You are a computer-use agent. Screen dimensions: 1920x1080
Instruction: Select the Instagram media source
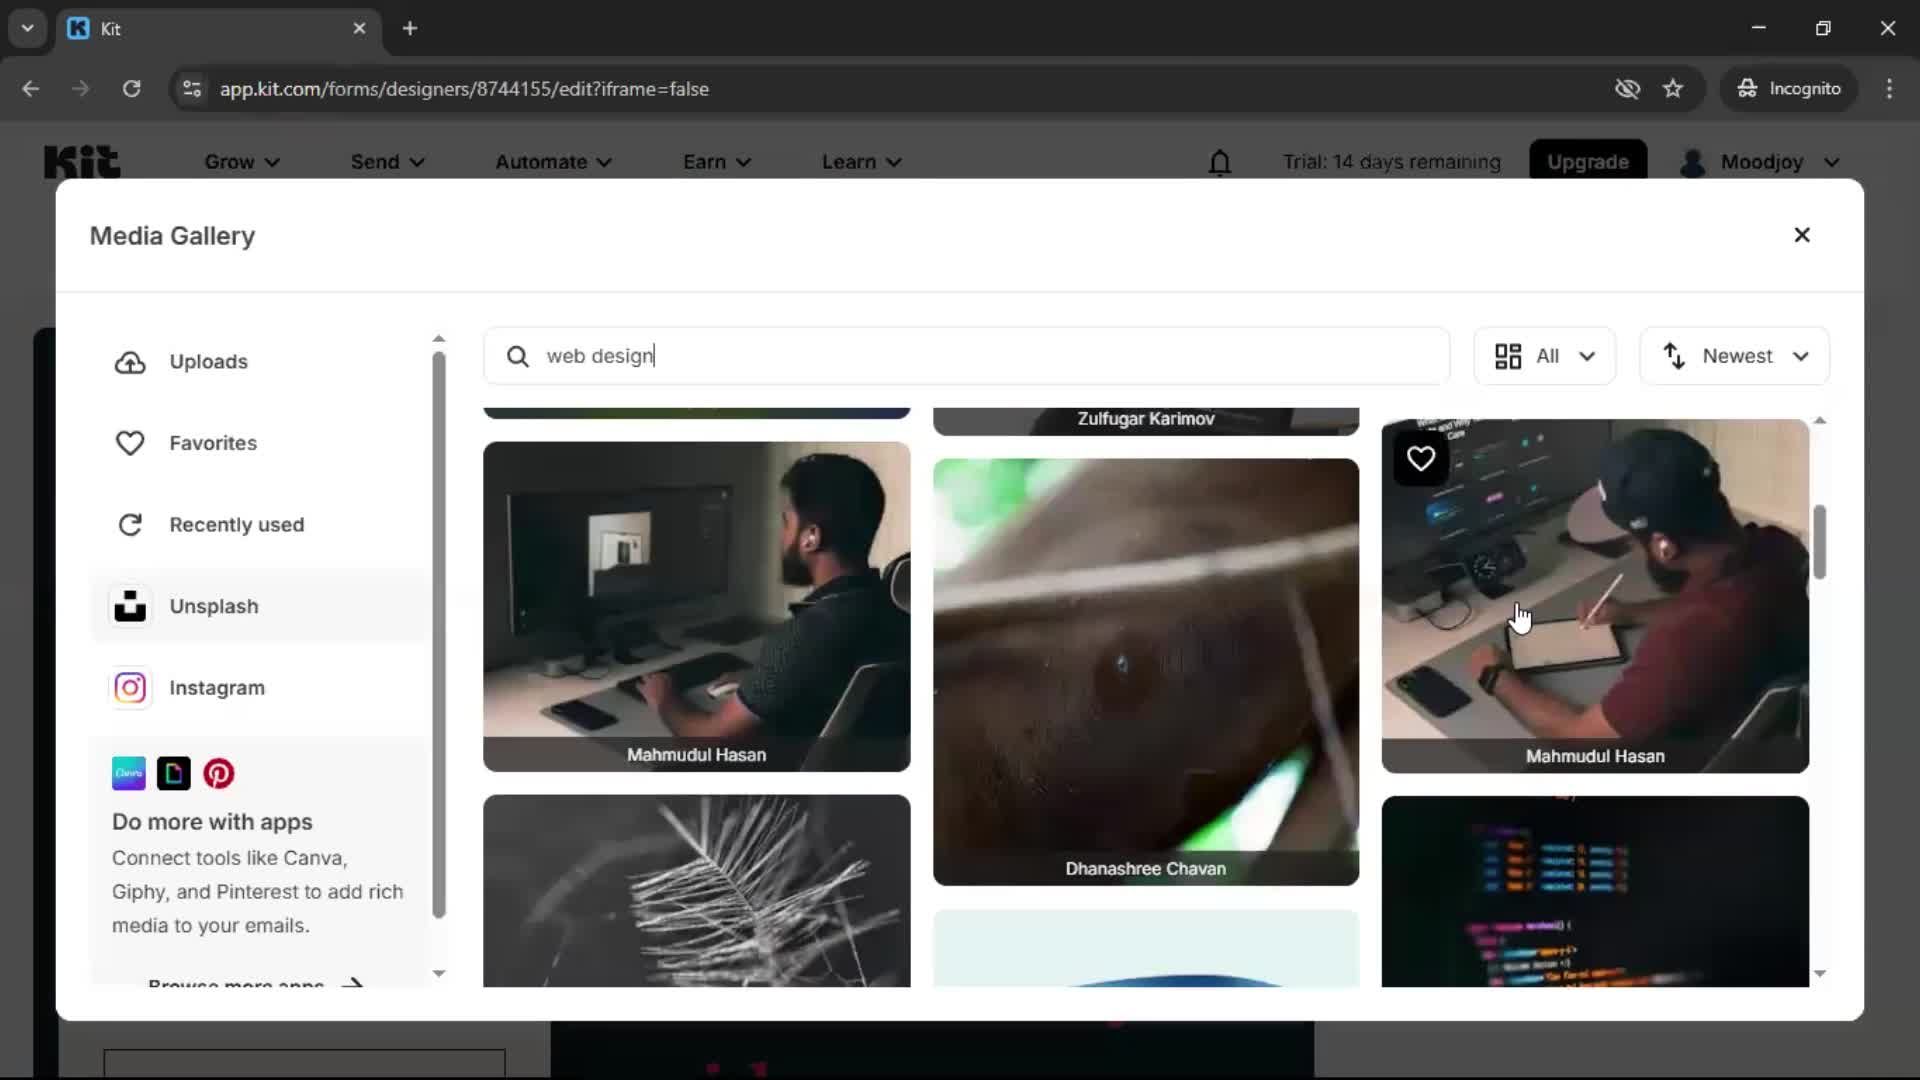(x=216, y=687)
